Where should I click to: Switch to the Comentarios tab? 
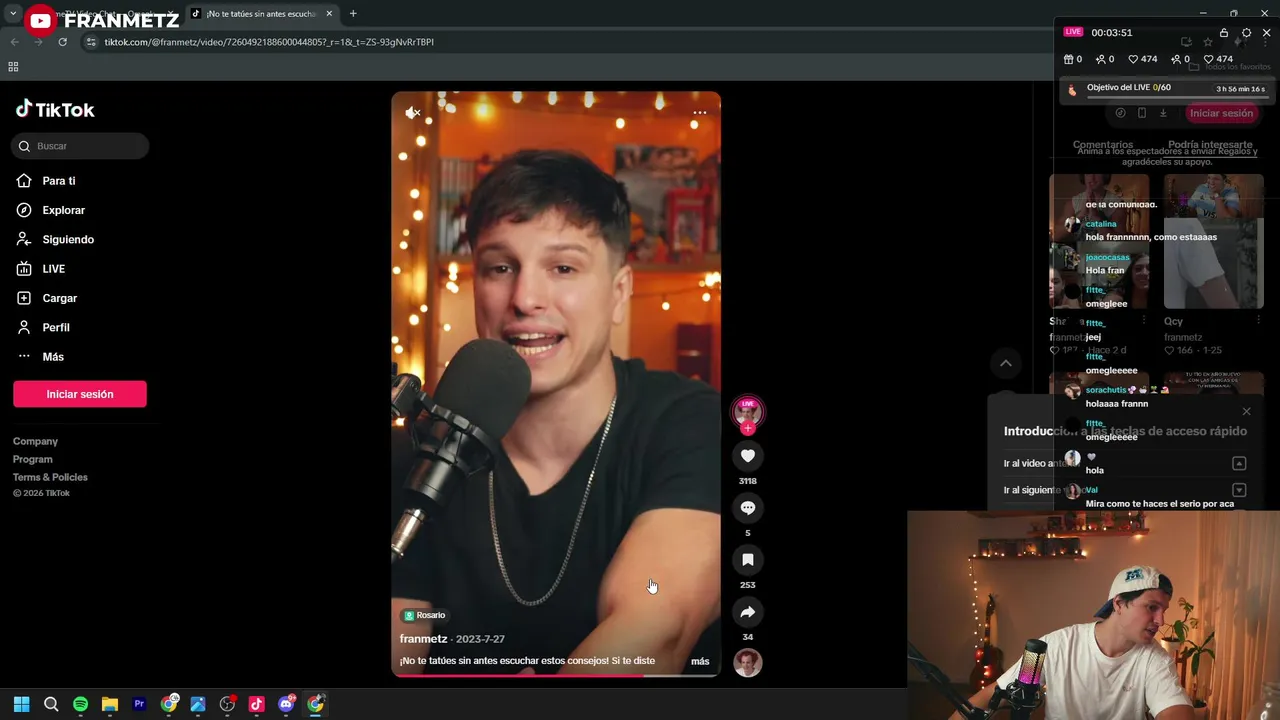(x=1103, y=145)
